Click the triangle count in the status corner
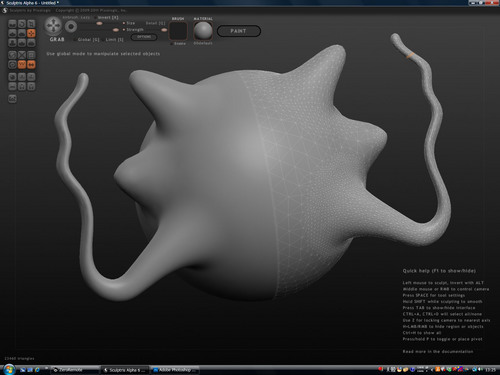Image resolution: width=500 pixels, height=375 pixels. coord(19,359)
